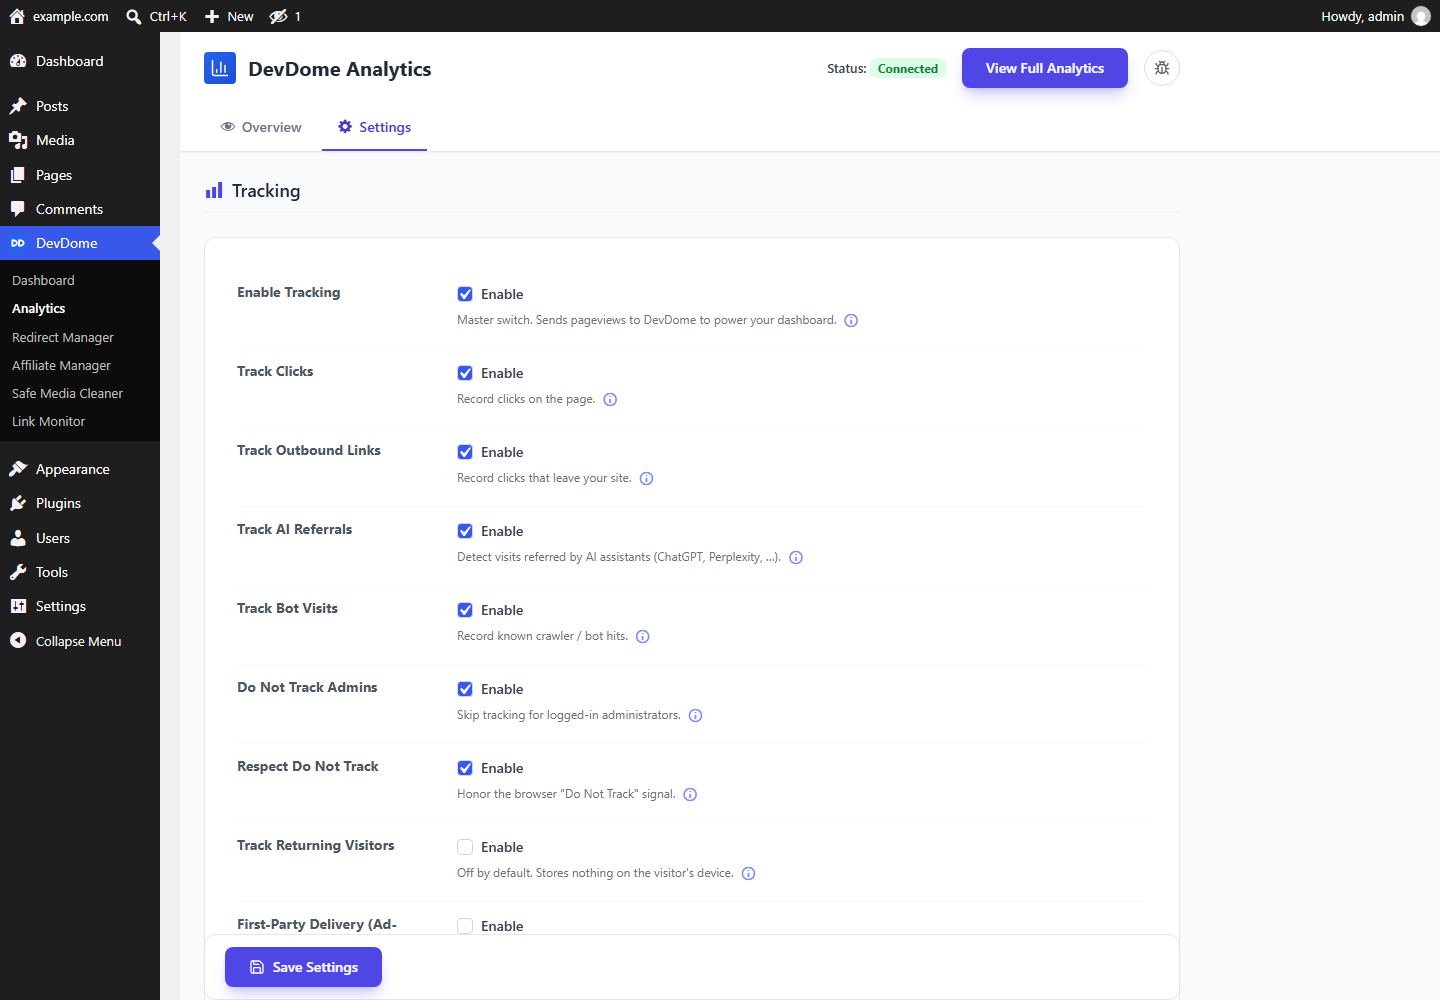Click the plus icon next to New

click(x=212, y=16)
